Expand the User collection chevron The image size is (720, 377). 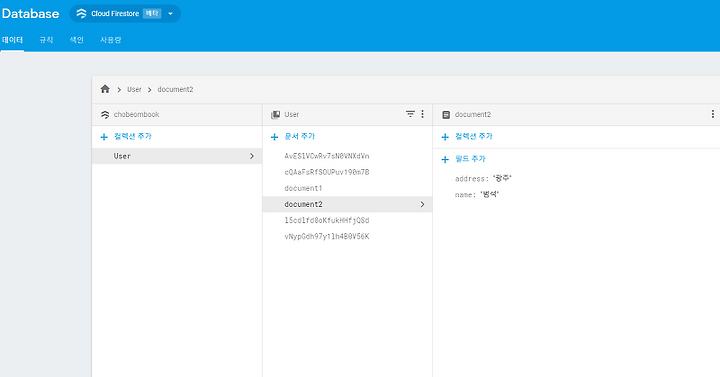(x=252, y=156)
